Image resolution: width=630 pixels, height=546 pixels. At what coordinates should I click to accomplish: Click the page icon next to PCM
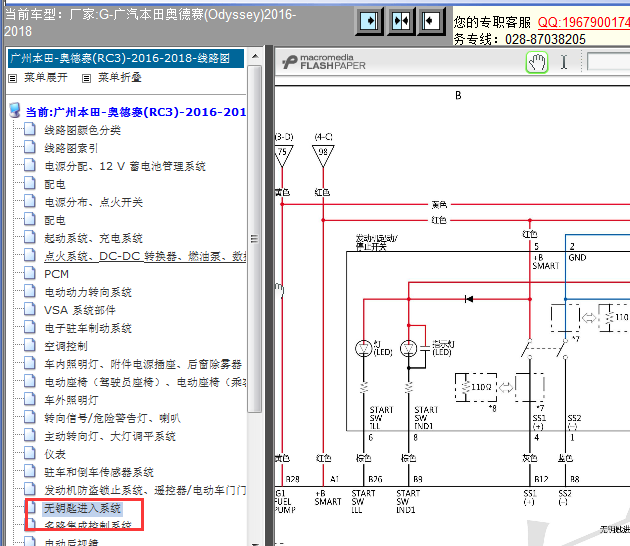click(29, 273)
